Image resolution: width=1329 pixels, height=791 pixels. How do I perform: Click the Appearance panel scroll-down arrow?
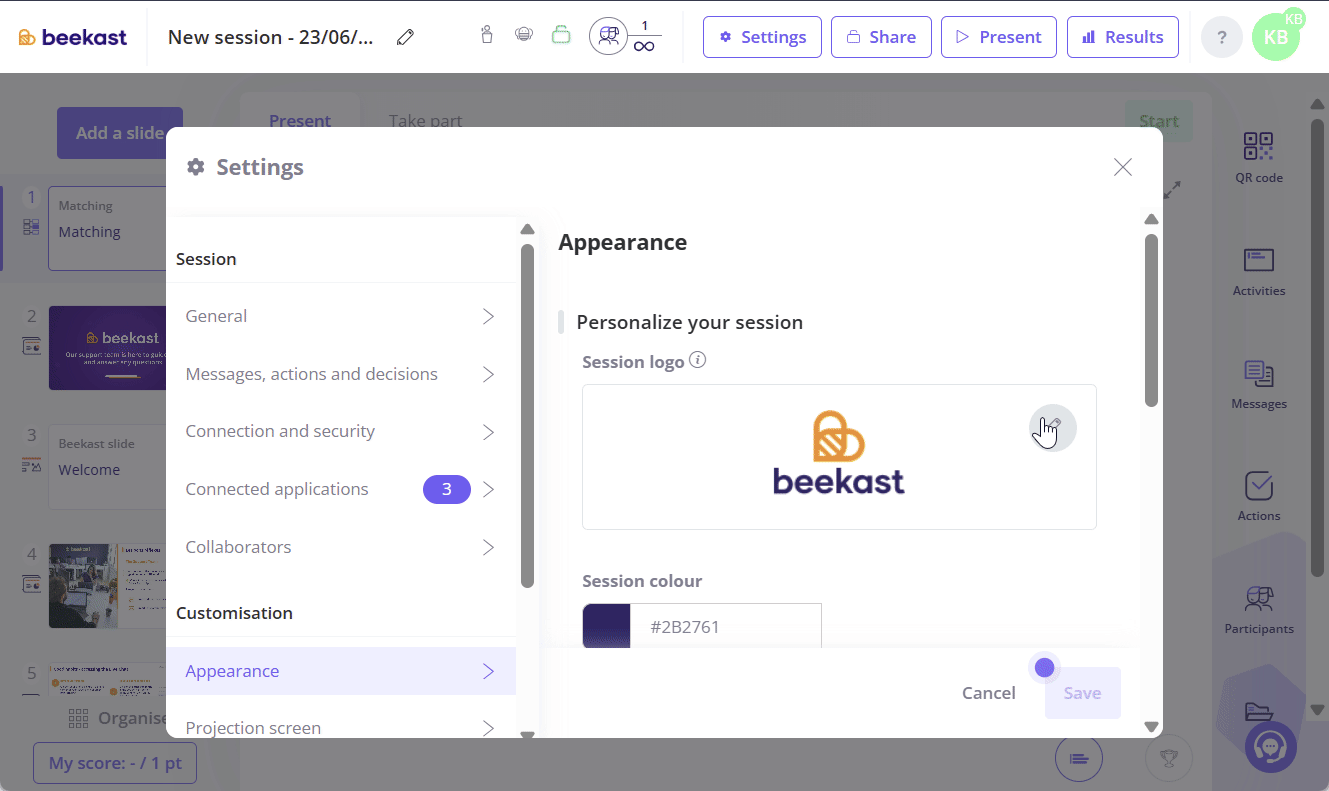1151,727
